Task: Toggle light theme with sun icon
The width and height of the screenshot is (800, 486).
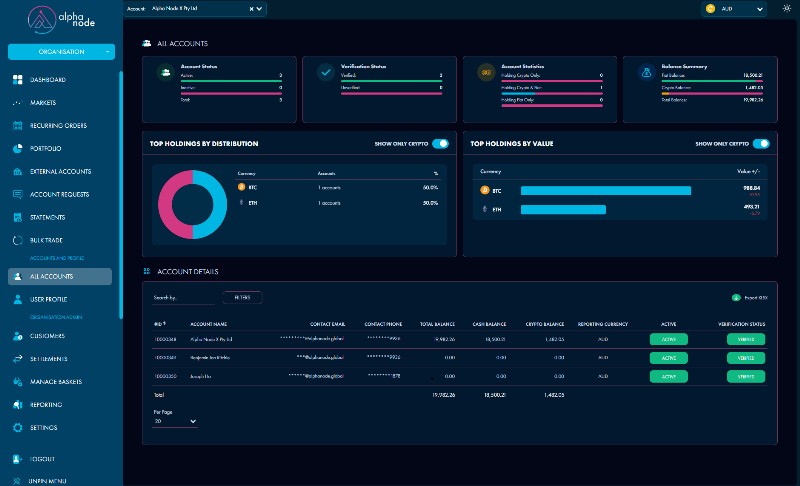Action: (x=786, y=8)
